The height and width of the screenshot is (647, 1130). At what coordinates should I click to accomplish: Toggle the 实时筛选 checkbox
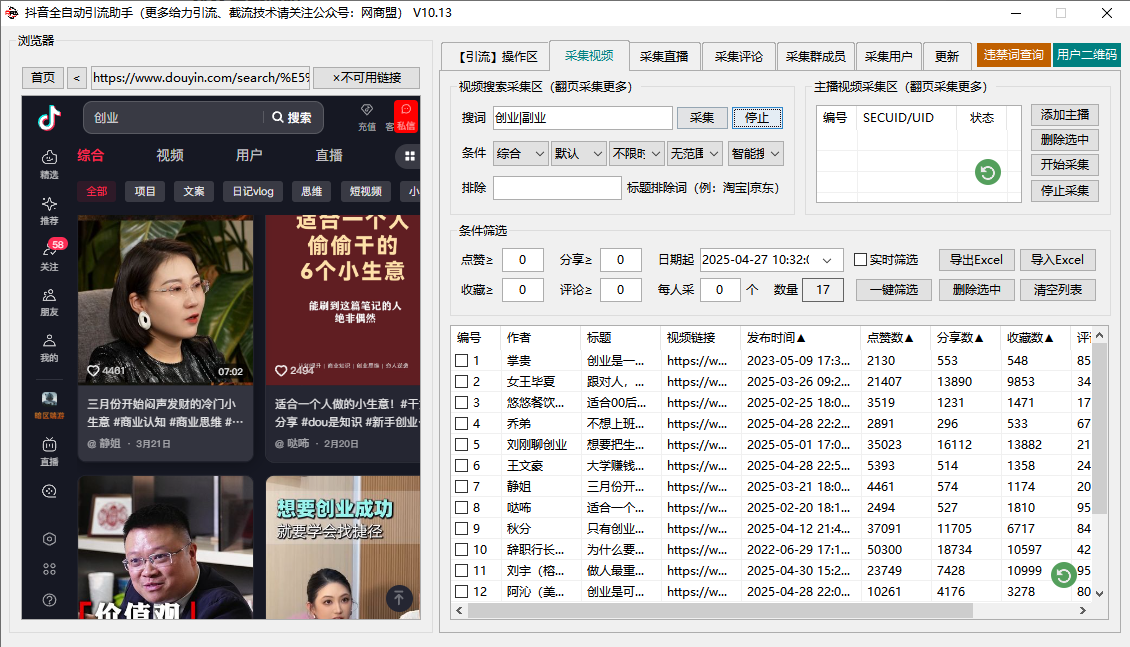(860, 259)
